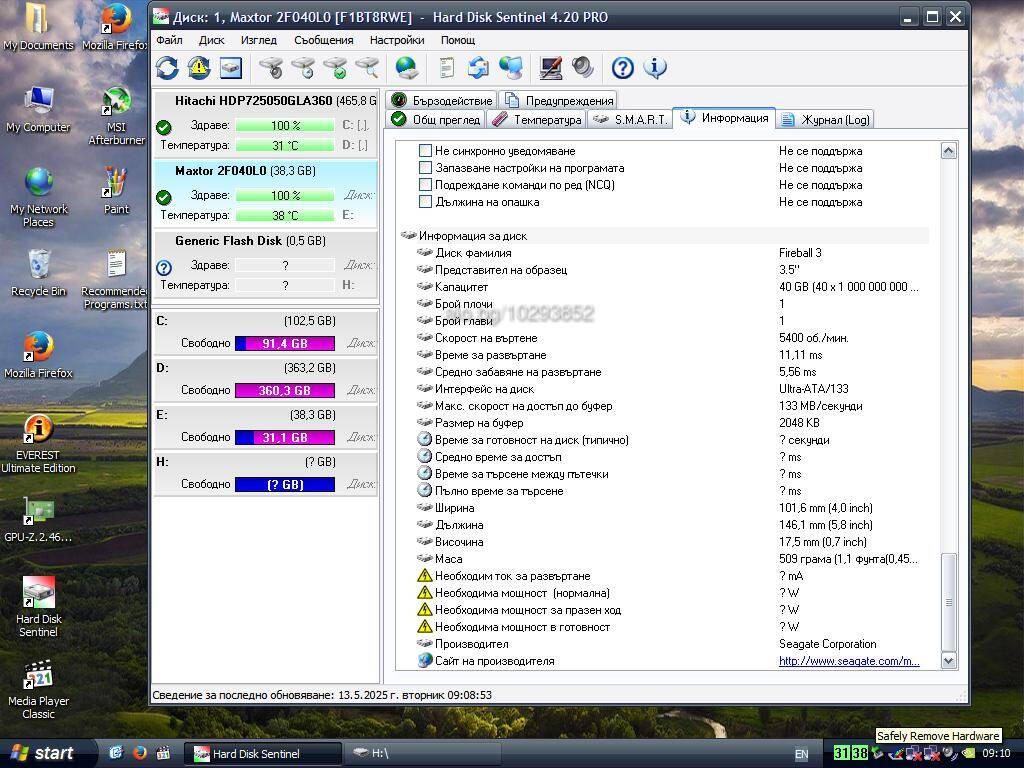Open the seagate.com manufacturer website link
Screen dimensions: 1024x768
849,661
